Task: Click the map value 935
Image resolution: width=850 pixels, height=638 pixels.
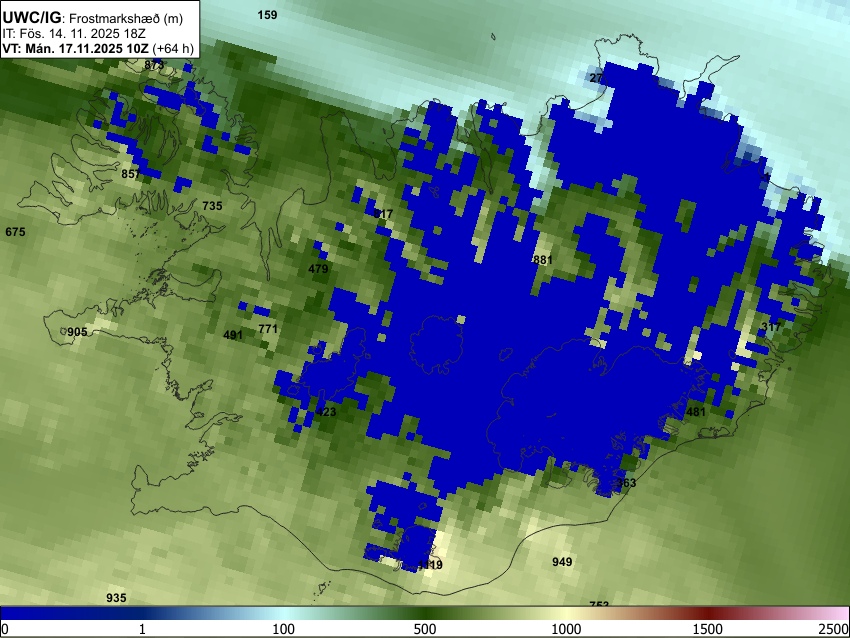Action: (x=116, y=598)
